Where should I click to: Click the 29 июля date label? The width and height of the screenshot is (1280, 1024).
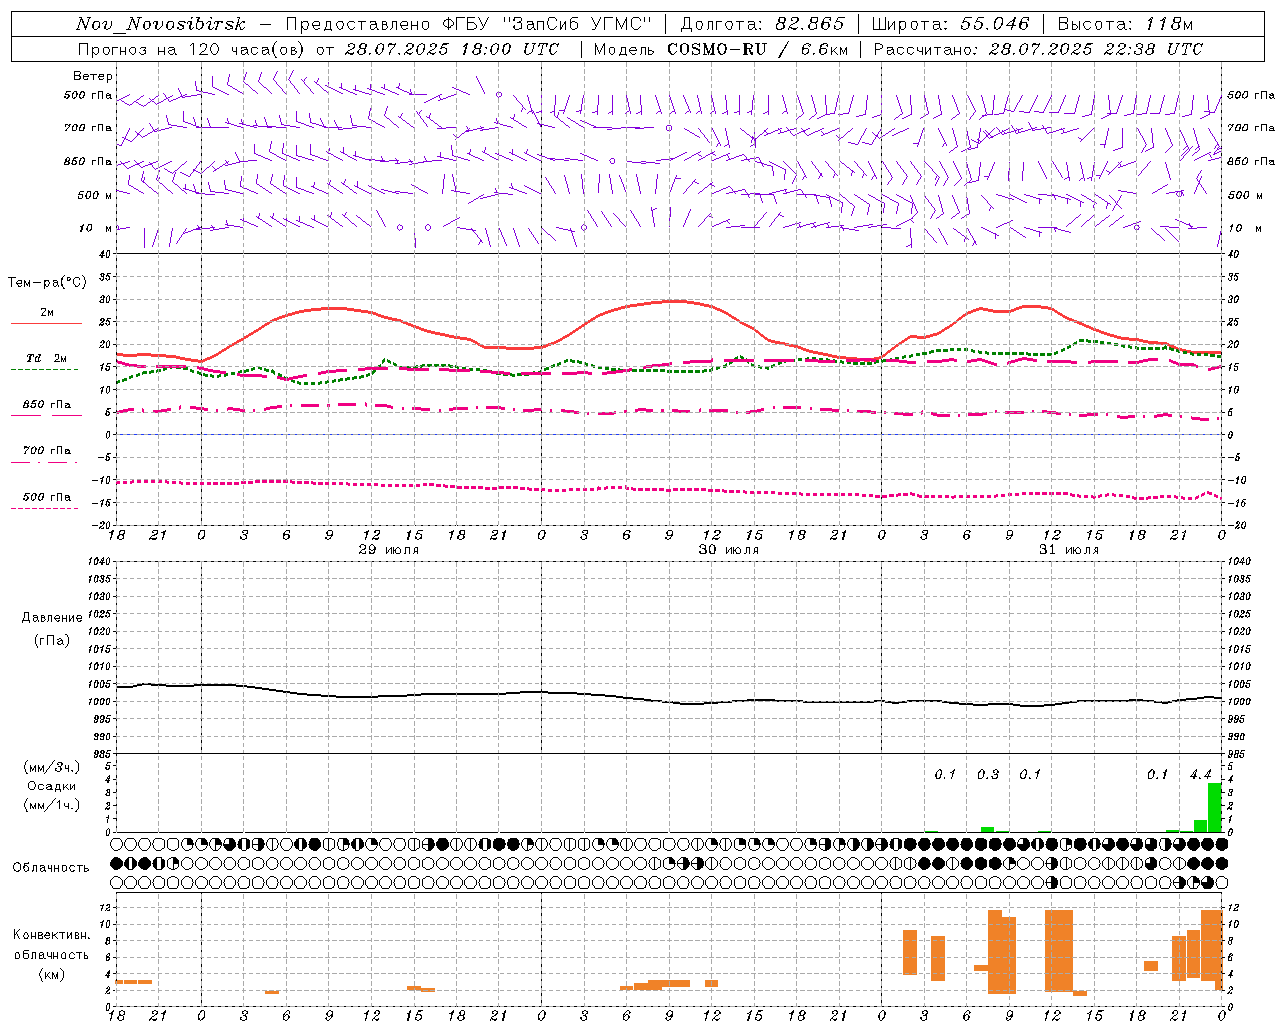[389, 550]
